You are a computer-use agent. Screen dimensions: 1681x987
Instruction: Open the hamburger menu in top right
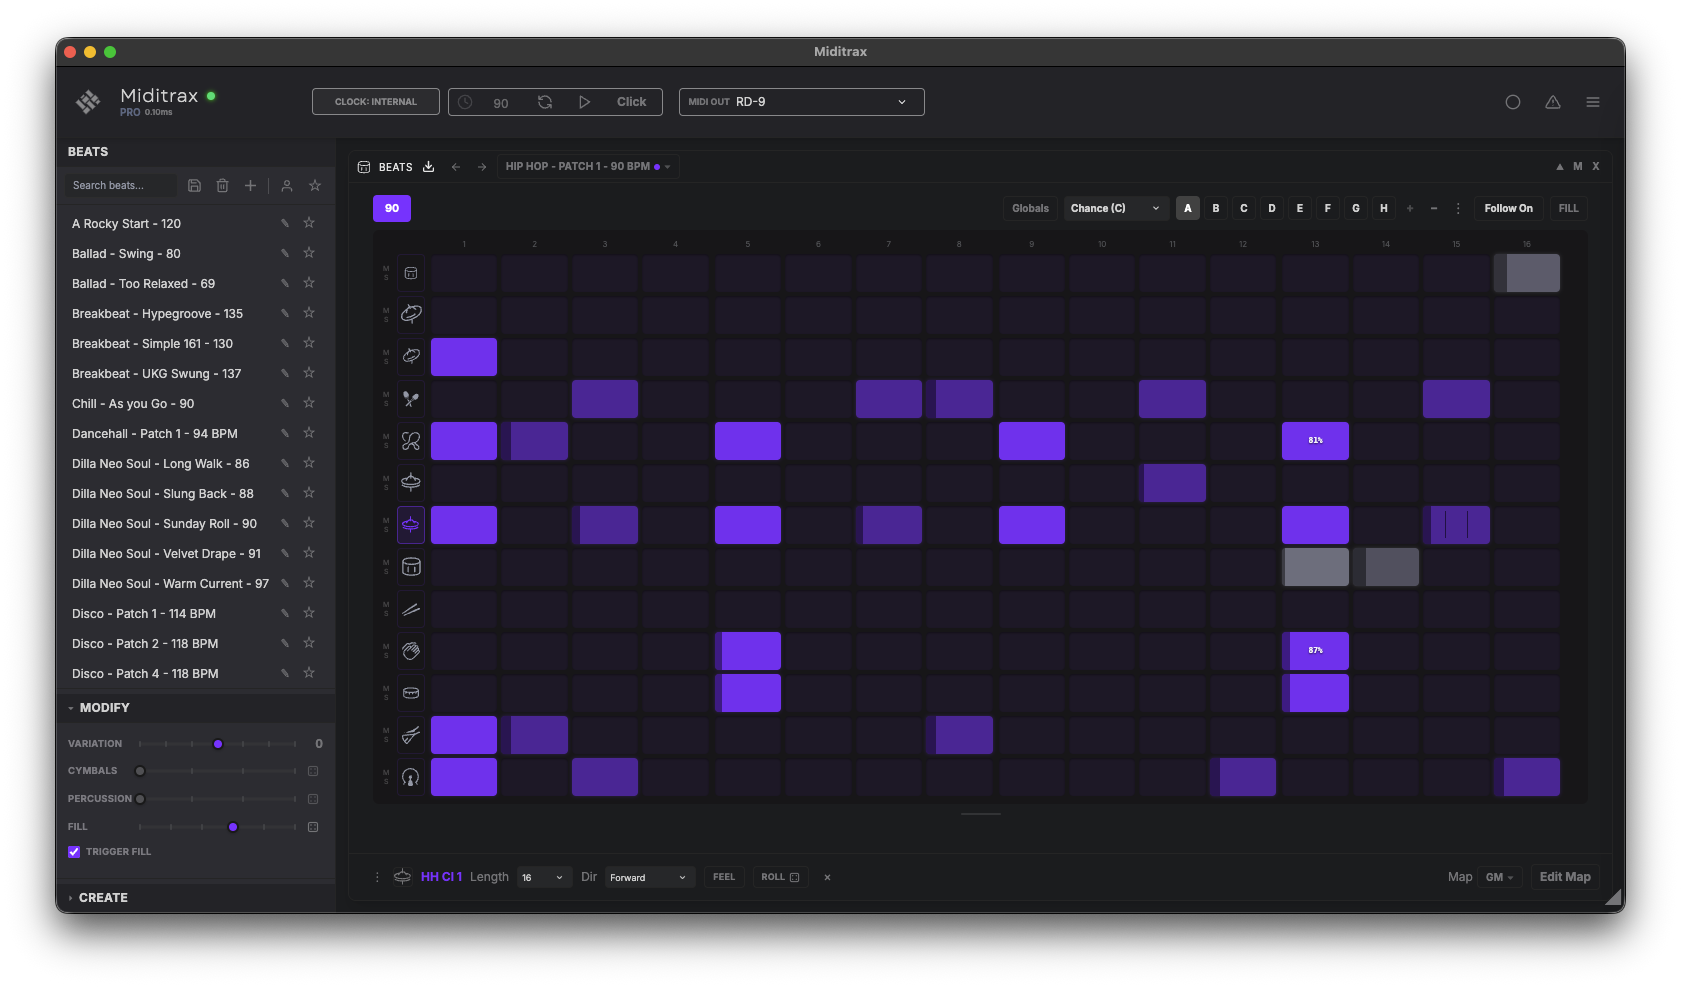tap(1593, 102)
